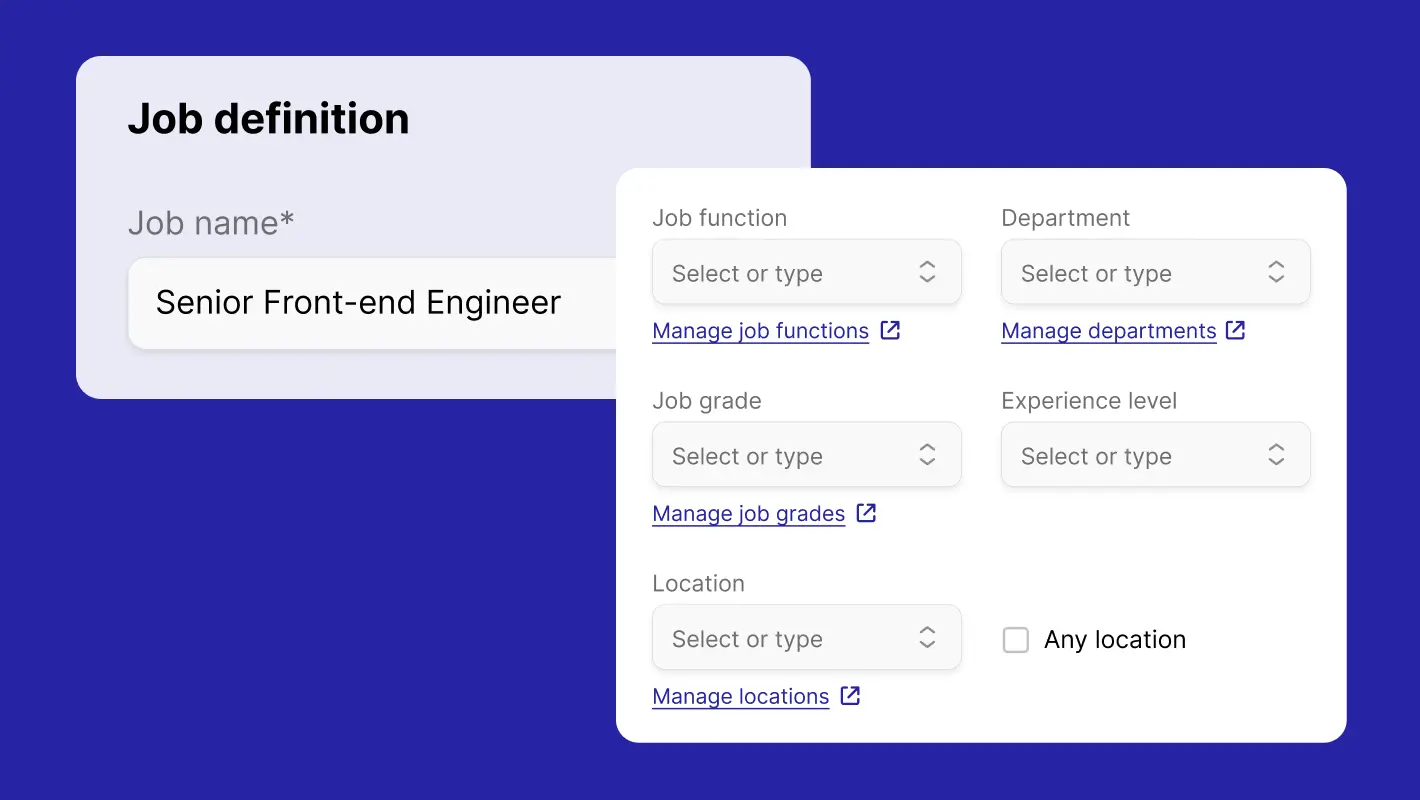This screenshot has height=800, width=1420.
Task: Check the Any location checkbox
Action: click(x=1015, y=640)
